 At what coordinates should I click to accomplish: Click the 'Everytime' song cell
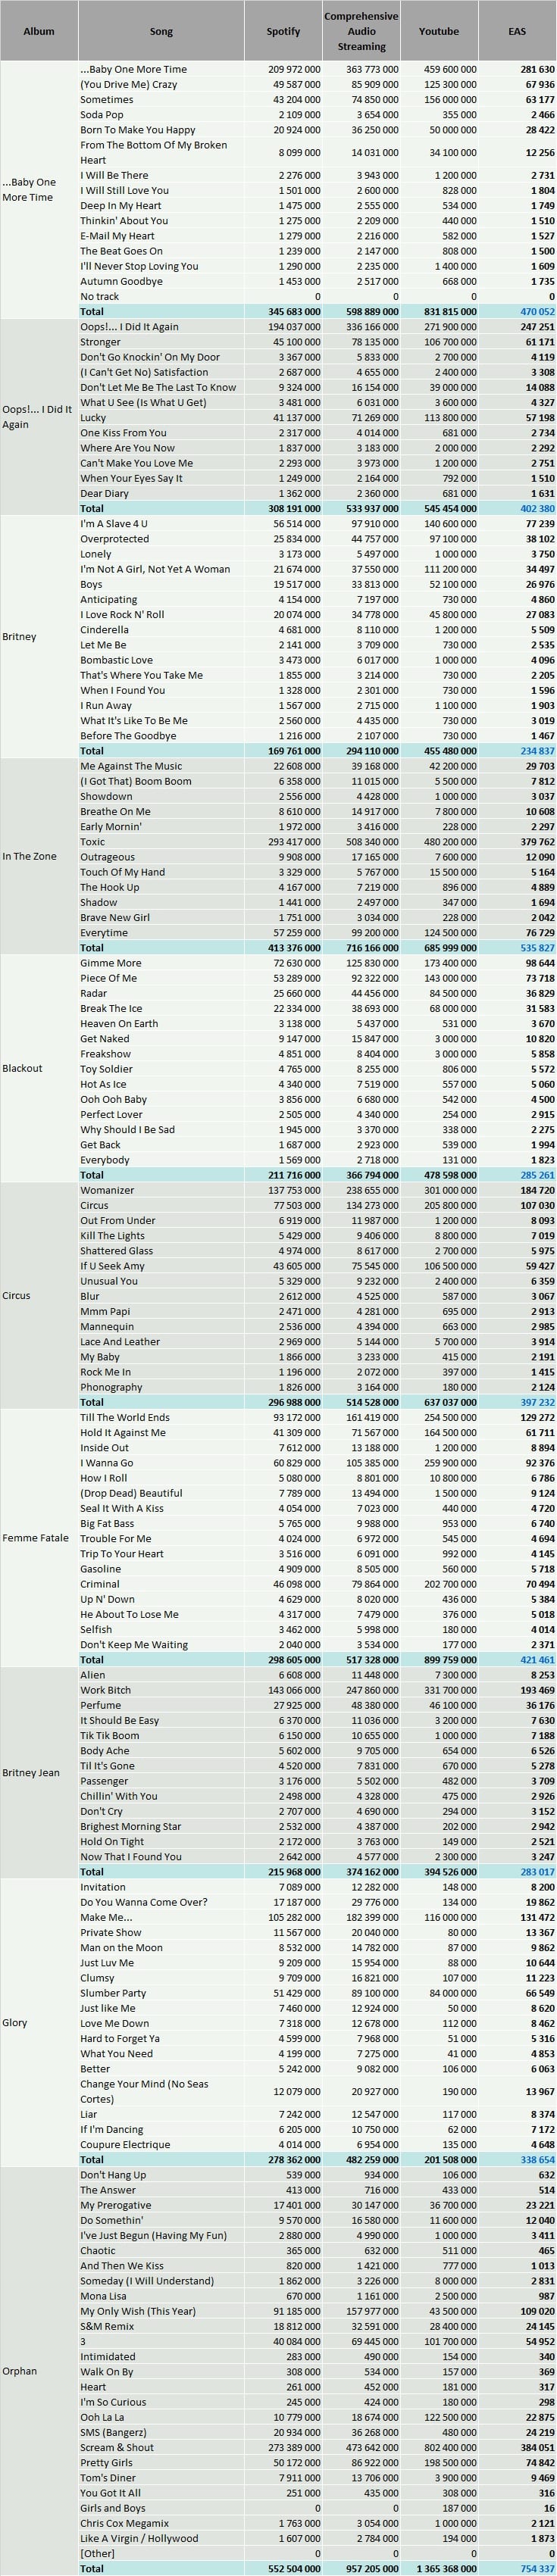pyautogui.click(x=161, y=933)
